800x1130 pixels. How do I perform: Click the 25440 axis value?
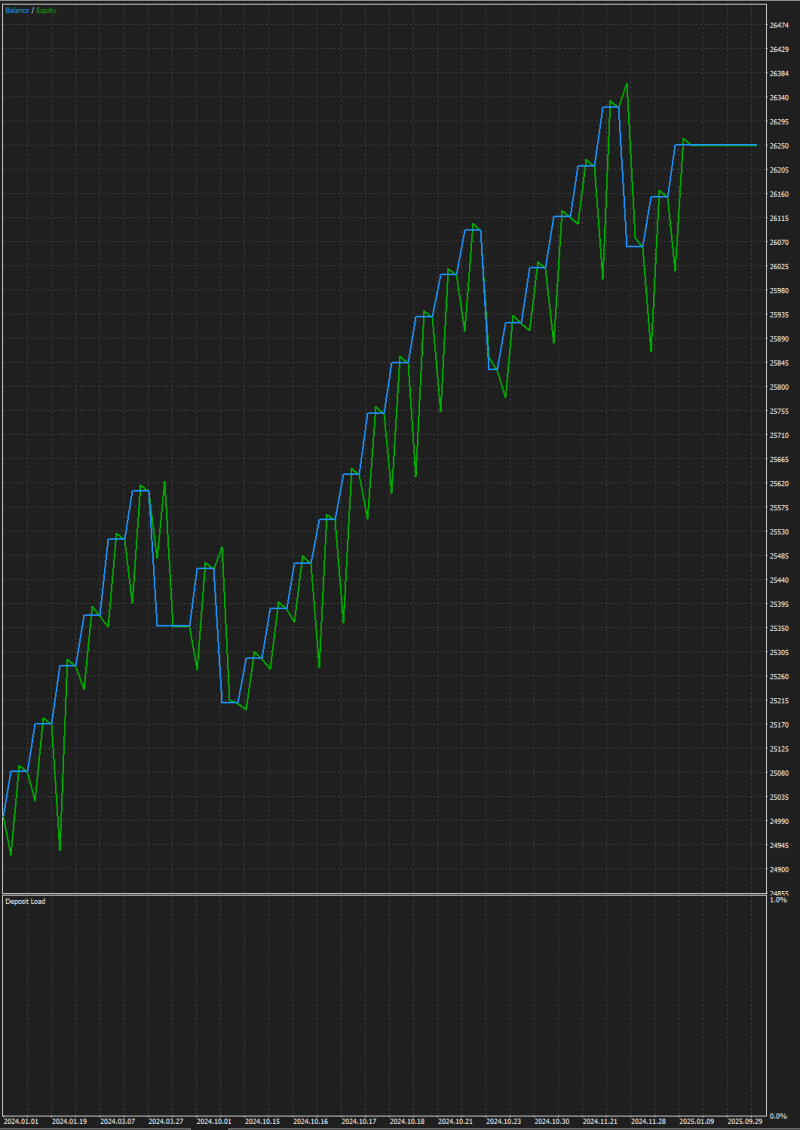click(778, 580)
